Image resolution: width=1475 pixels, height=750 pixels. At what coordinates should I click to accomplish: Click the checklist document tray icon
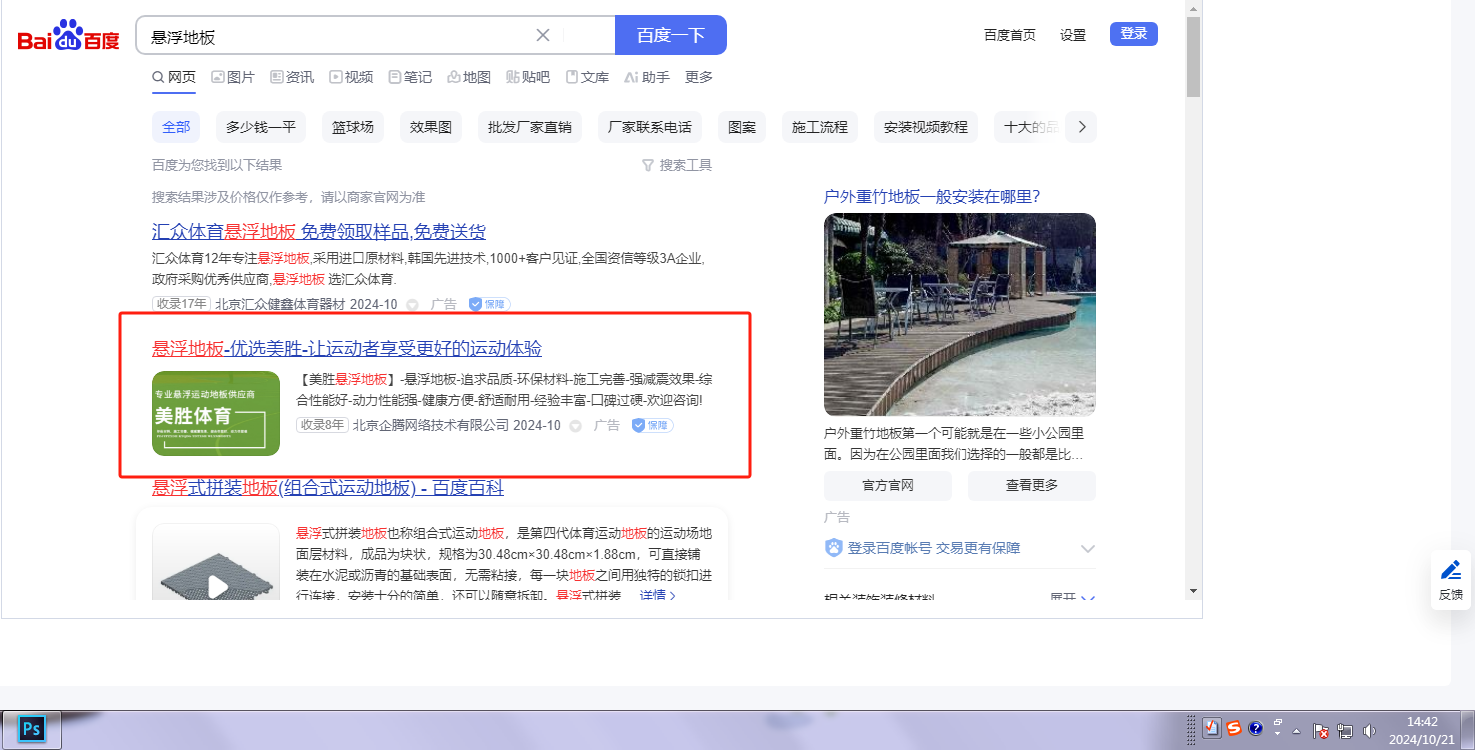[1212, 729]
